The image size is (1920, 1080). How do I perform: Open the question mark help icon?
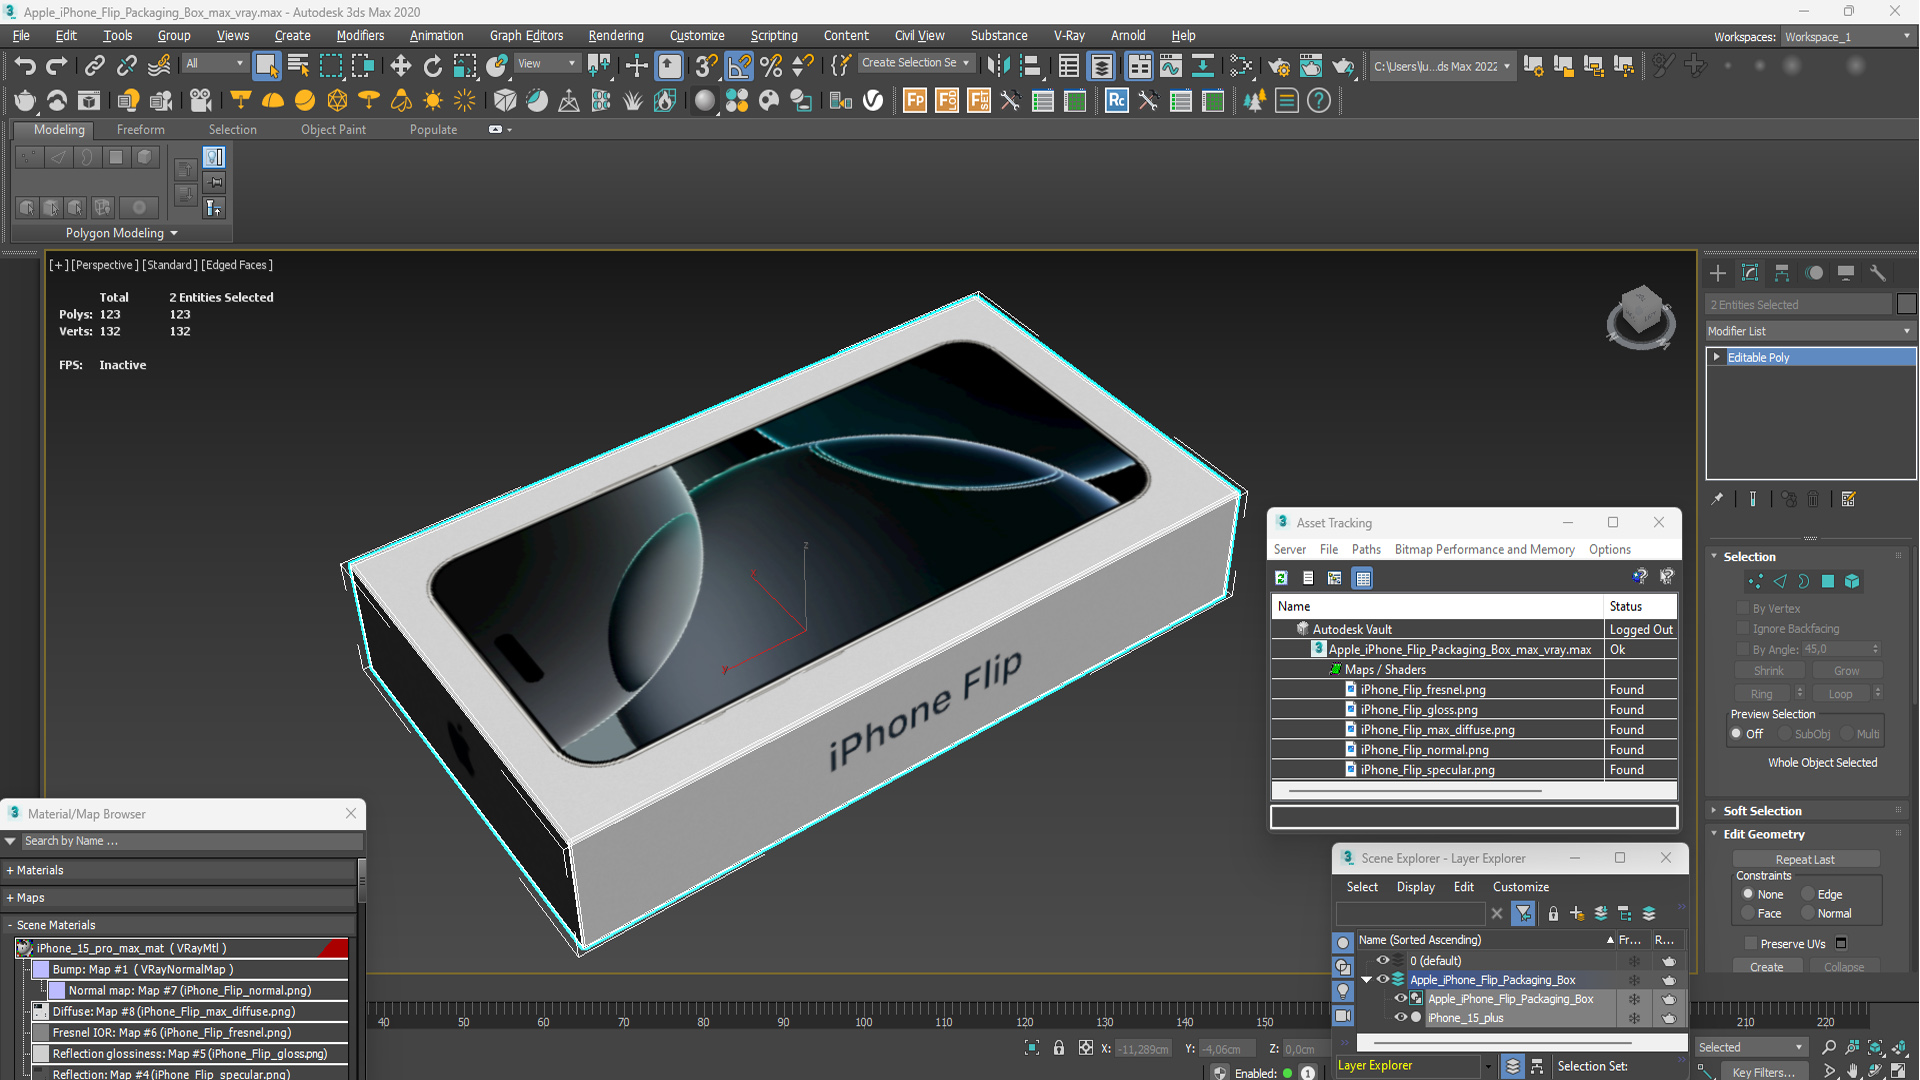point(1319,101)
